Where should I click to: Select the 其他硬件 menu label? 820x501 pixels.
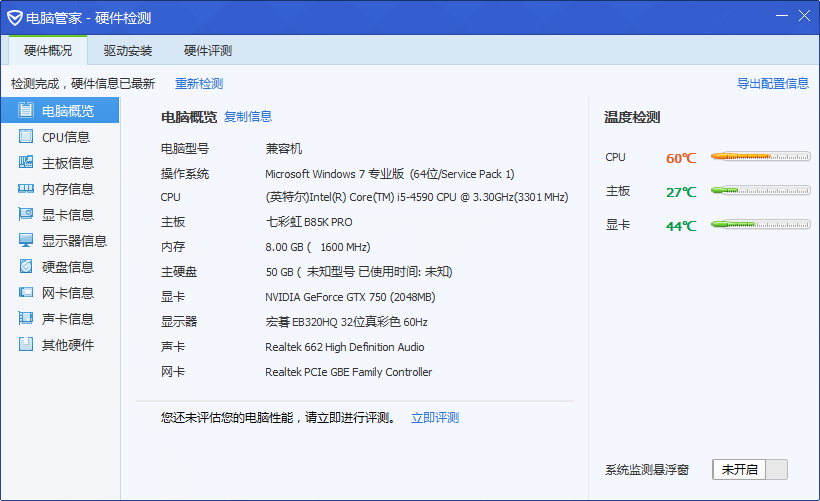(x=68, y=345)
